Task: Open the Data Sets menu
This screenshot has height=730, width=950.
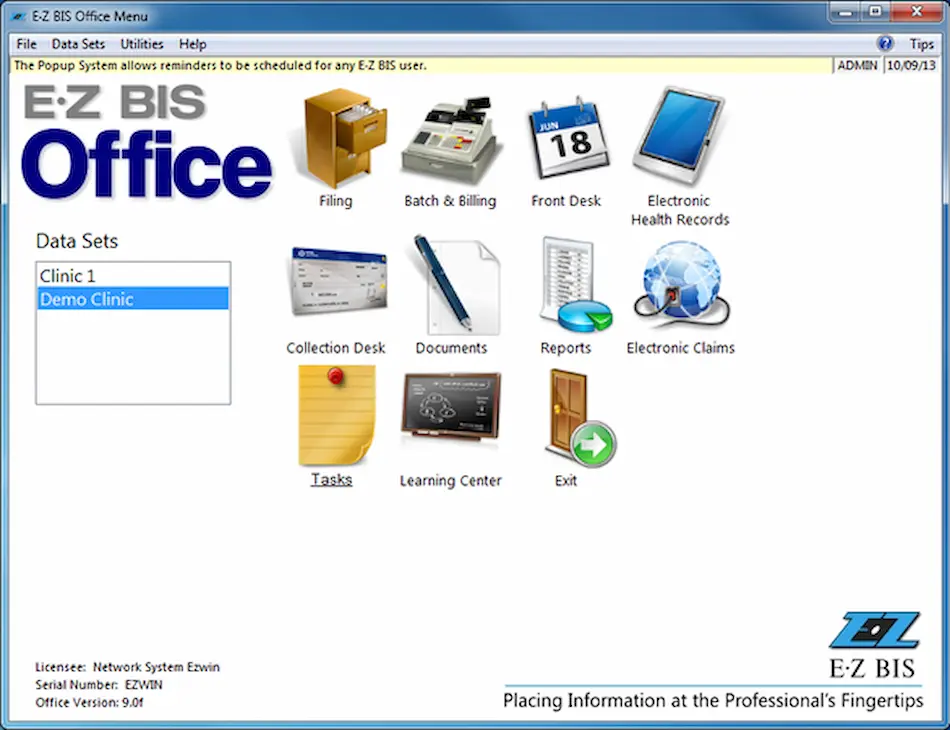Action: point(78,43)
